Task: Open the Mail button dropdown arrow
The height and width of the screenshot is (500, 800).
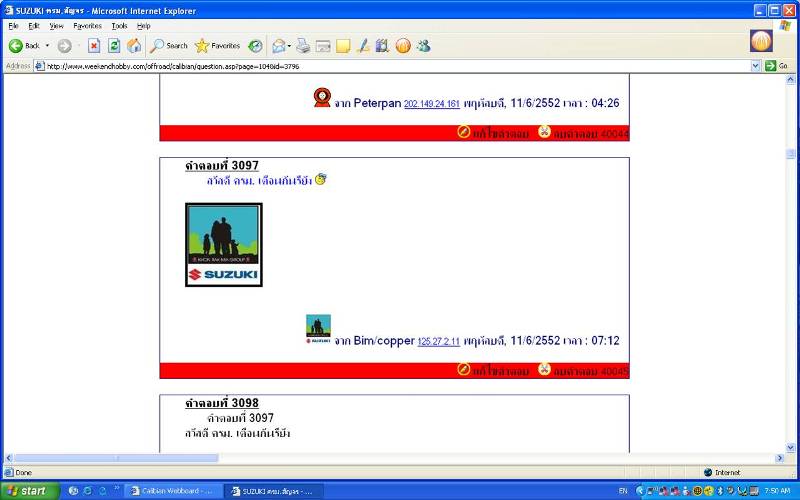Action: click(289, 46)
